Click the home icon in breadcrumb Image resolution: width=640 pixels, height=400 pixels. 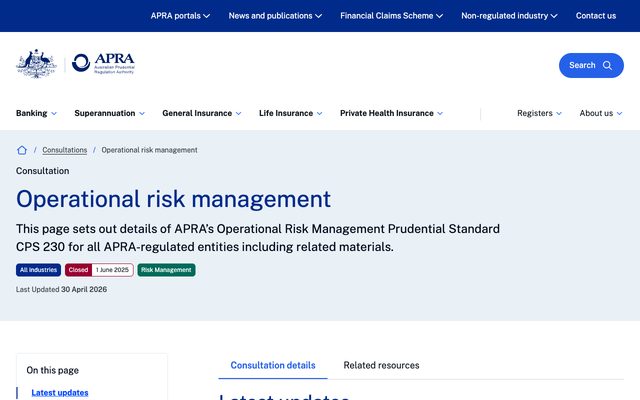click(x=22, y=150)
